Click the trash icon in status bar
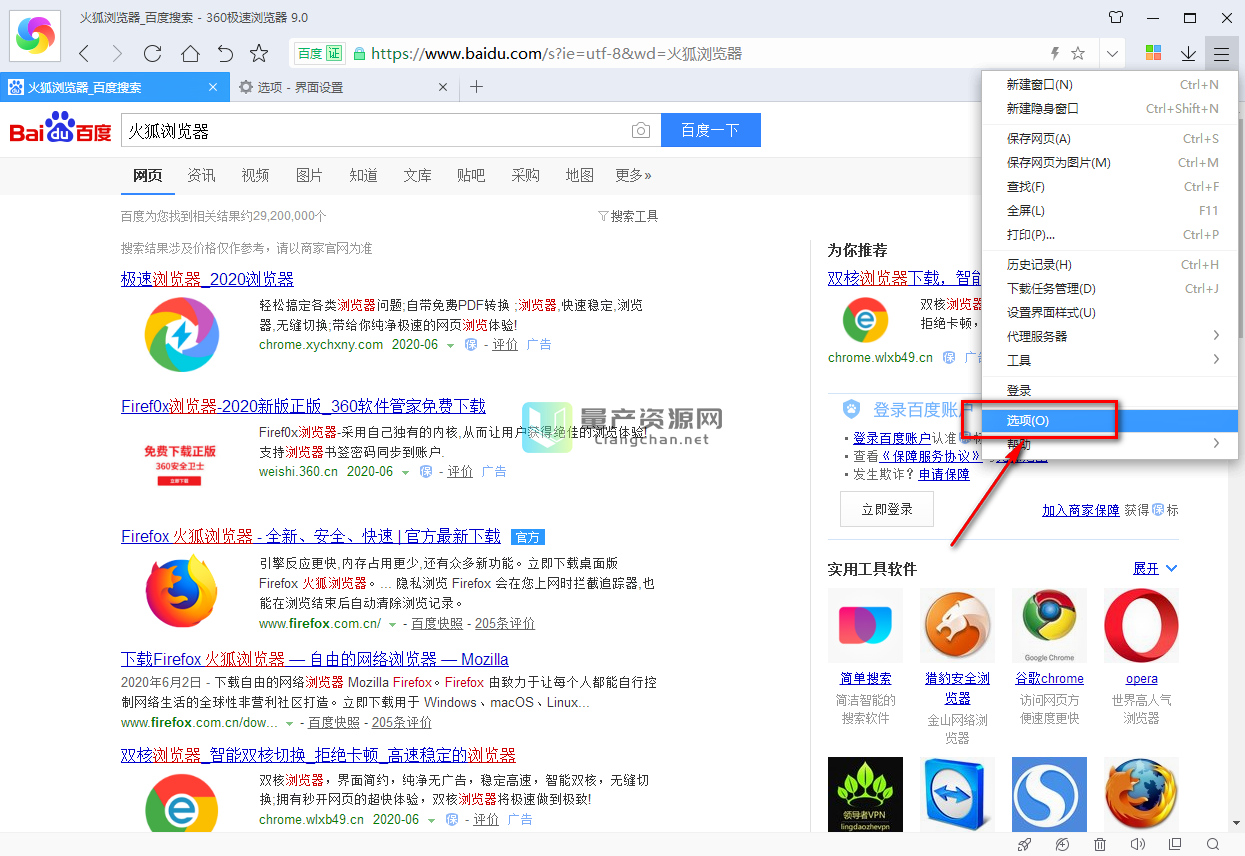 tap(1100, 845)
